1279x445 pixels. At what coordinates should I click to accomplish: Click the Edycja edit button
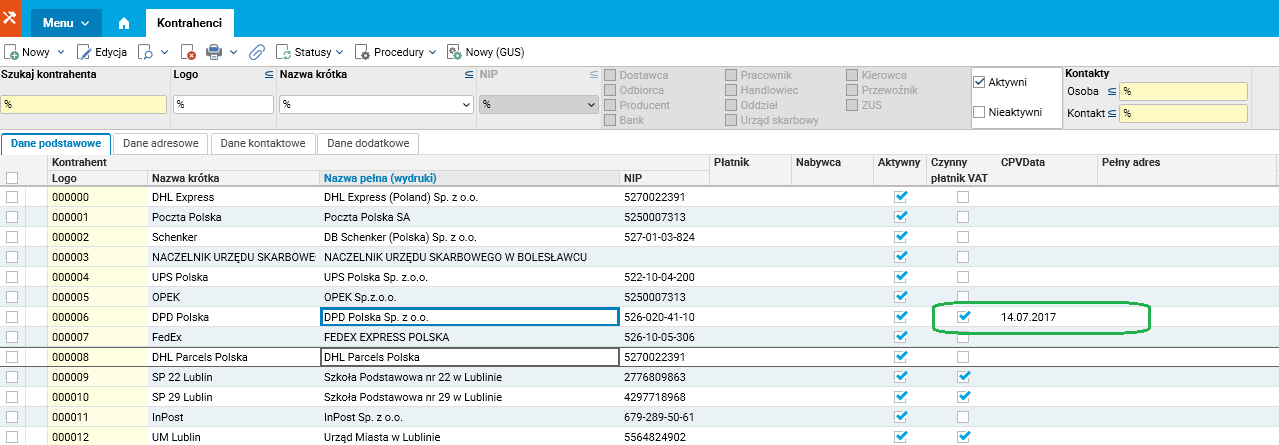click(101, 52)
